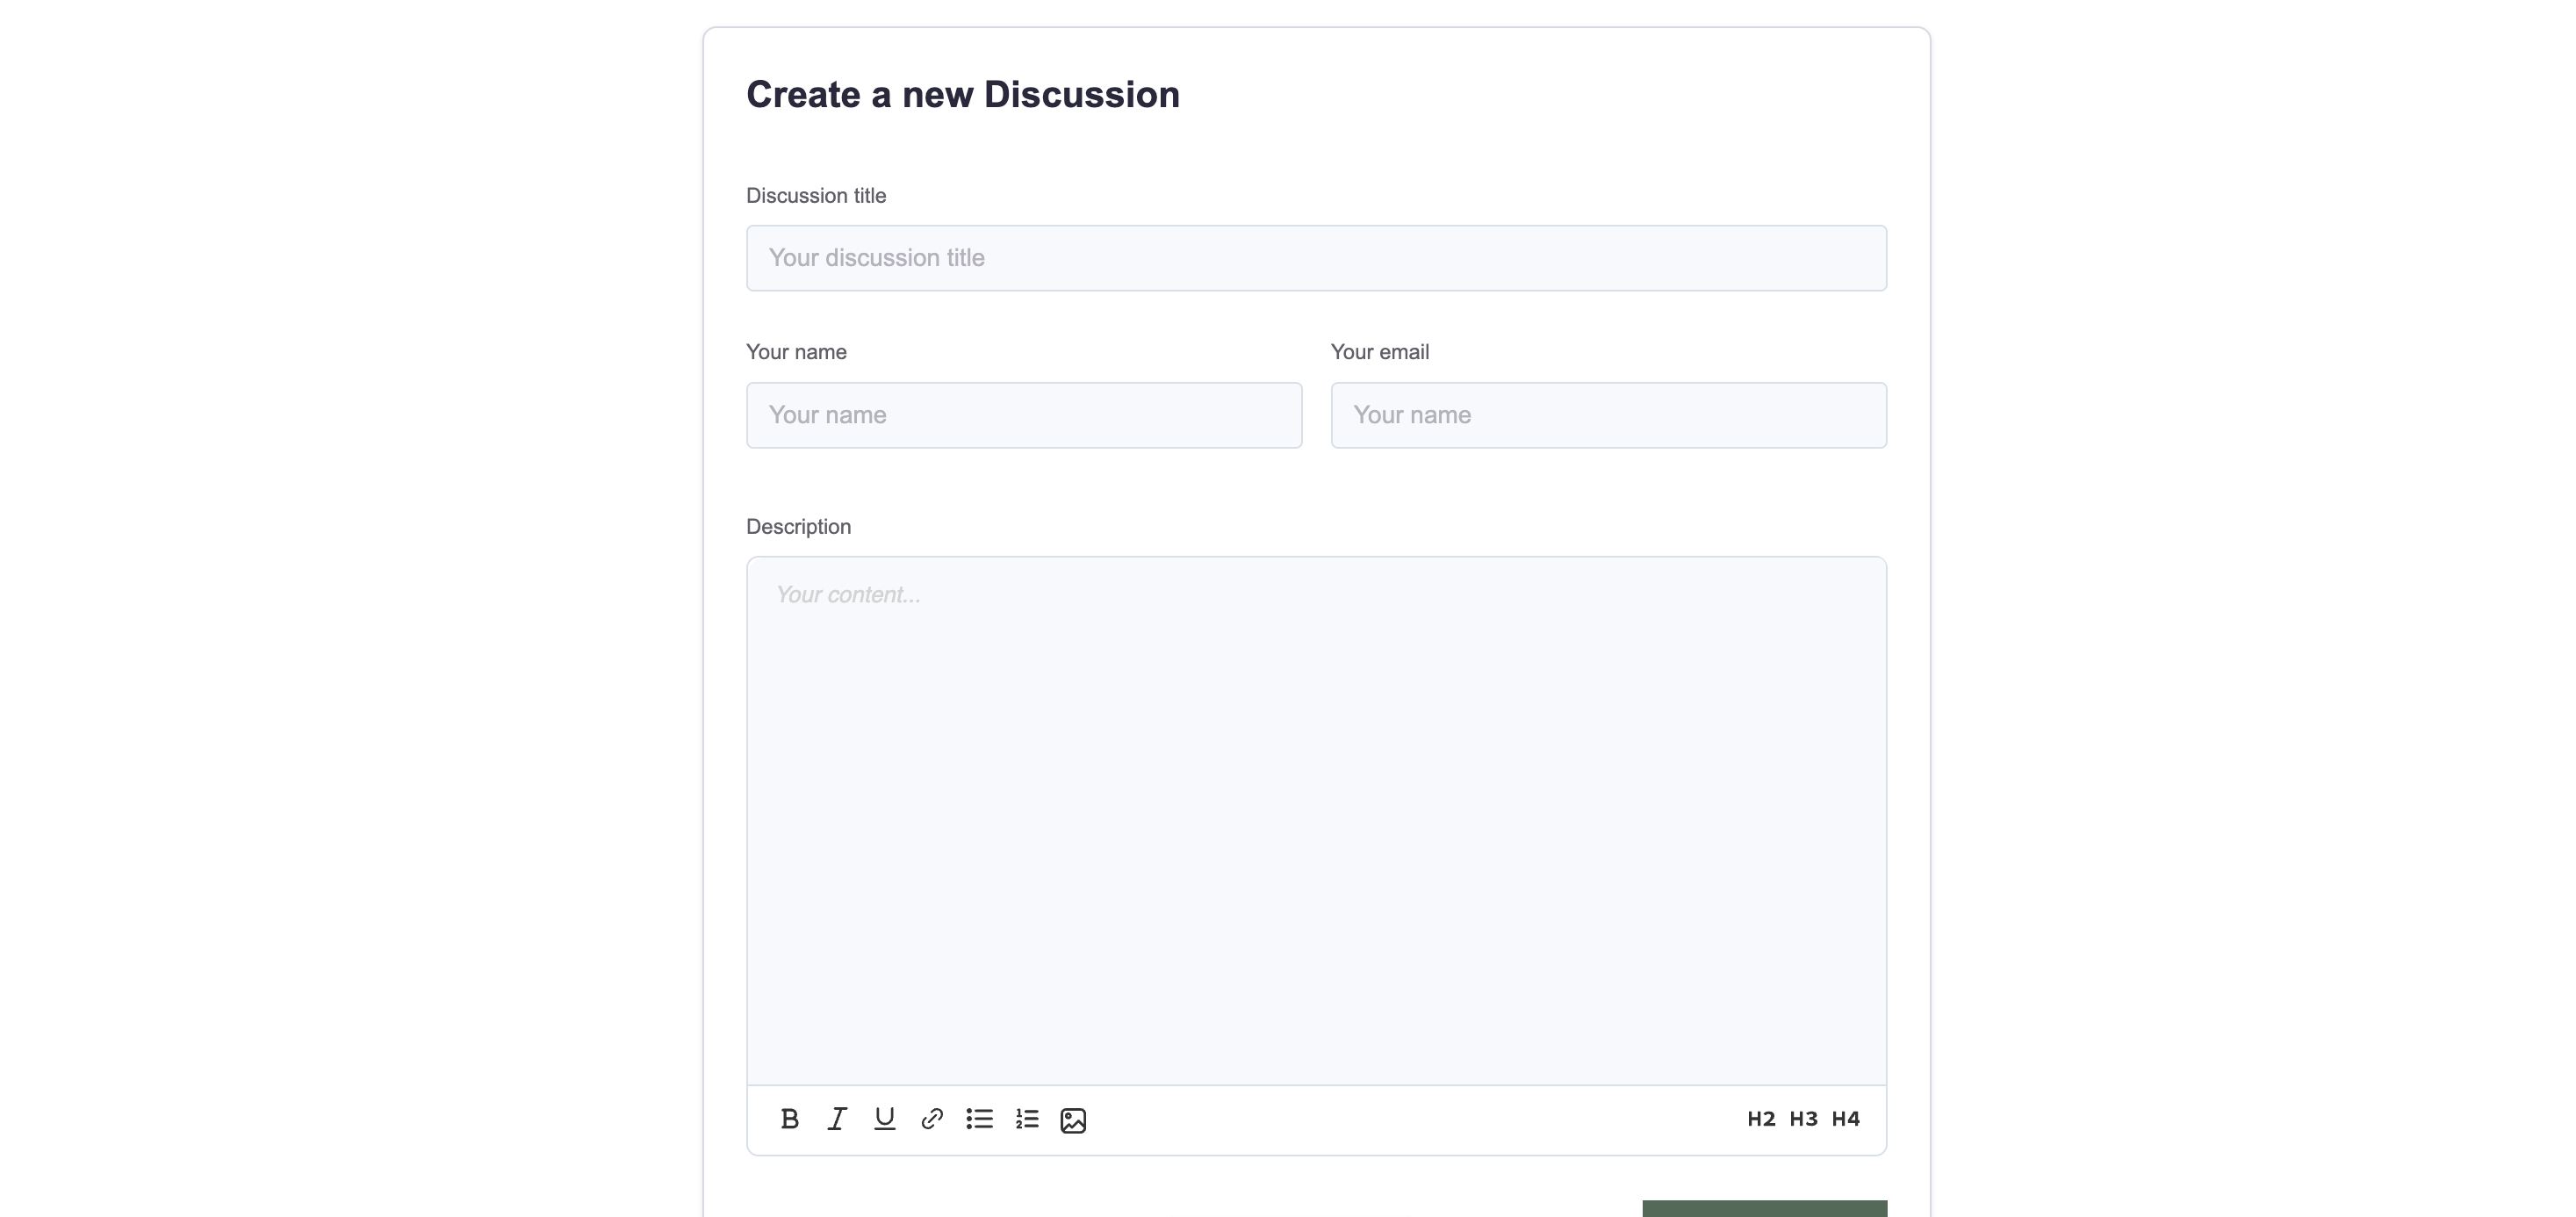
Task: Insert an image into the description
Action: [1073, 1120]
